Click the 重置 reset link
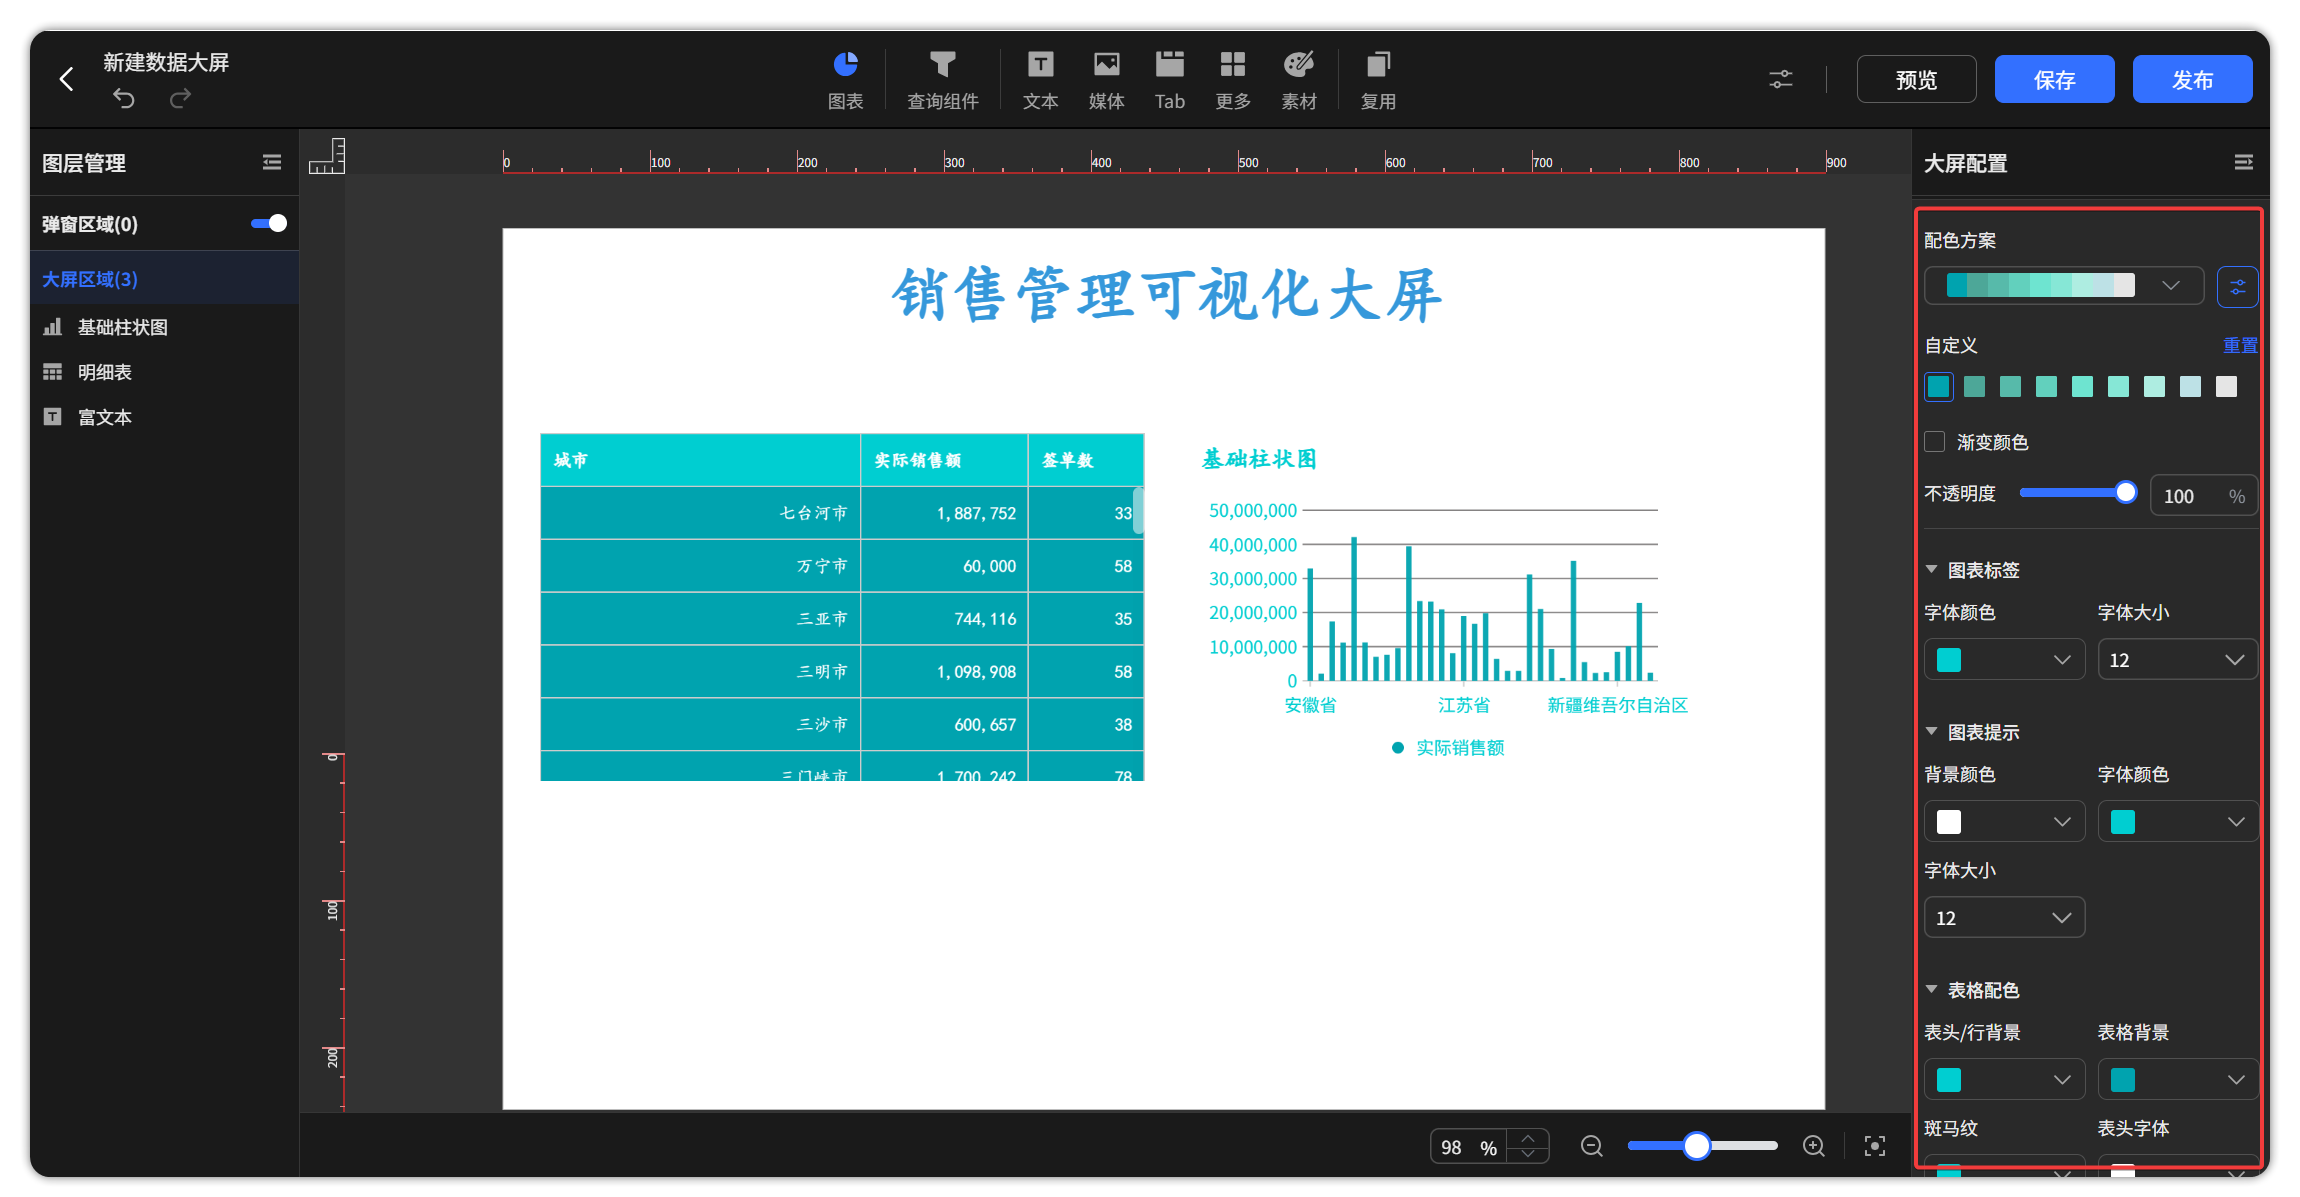The height and width of the screenshot is (1197, 2300). (2240, 345)
